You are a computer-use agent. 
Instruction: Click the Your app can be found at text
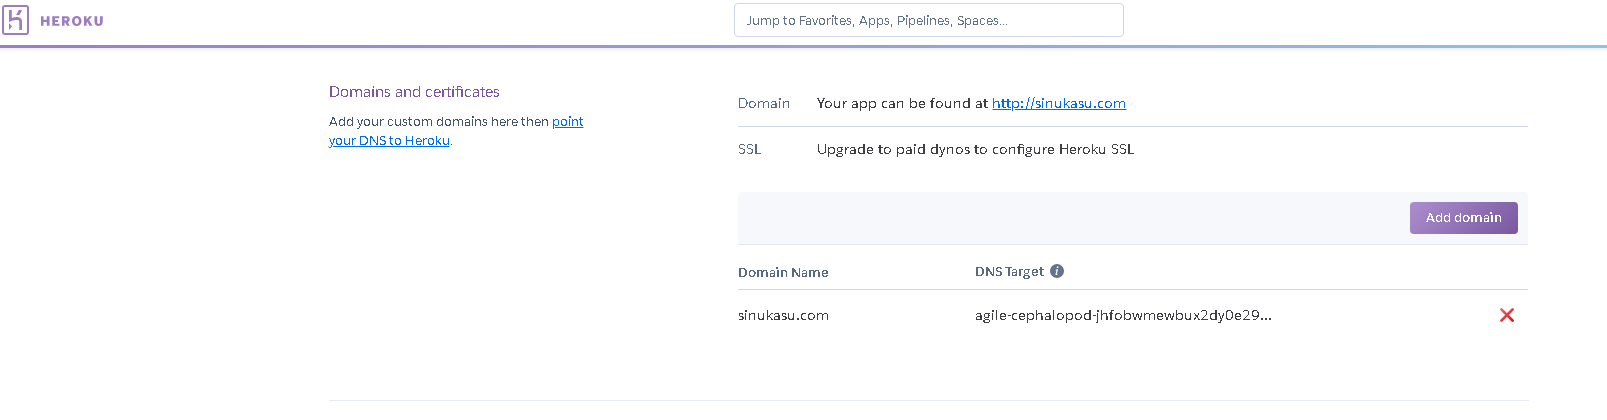pos(902,103)
